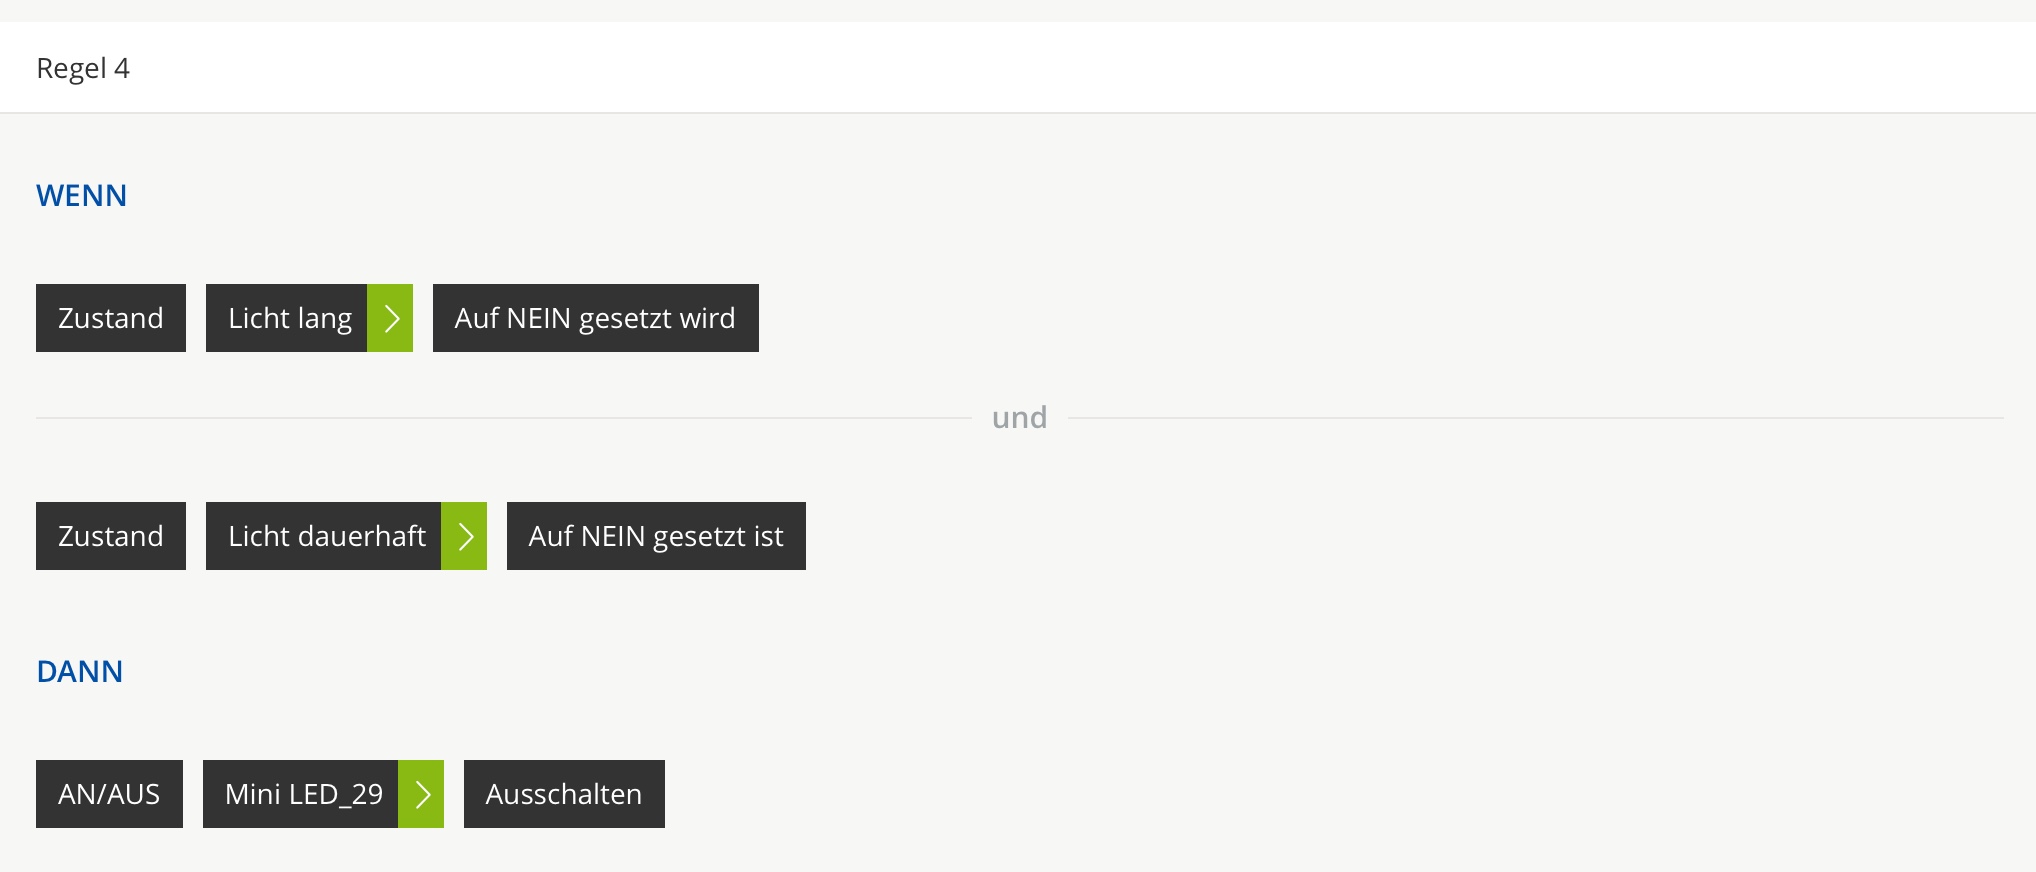
Task: Select the Mini LED_29 device block
Action: click(301, 794)
